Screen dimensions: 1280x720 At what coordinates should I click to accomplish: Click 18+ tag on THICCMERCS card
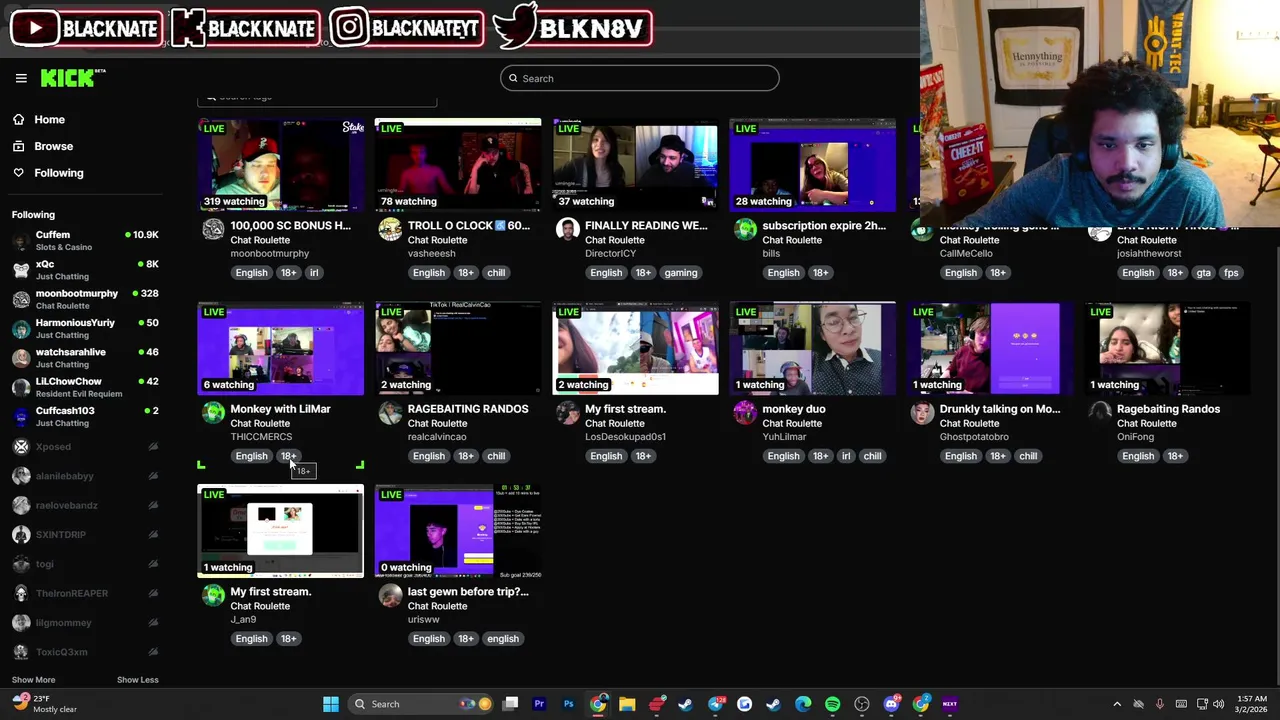[288, 456]
